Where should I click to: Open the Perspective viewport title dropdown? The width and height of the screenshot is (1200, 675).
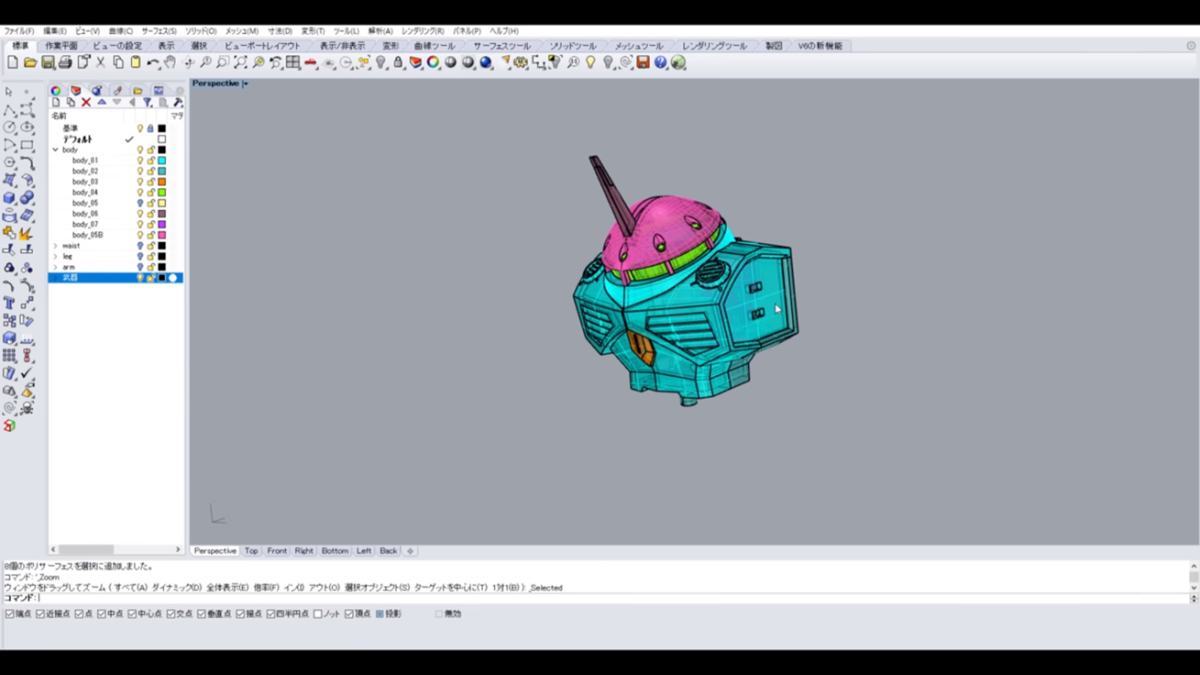coord(246,84)
